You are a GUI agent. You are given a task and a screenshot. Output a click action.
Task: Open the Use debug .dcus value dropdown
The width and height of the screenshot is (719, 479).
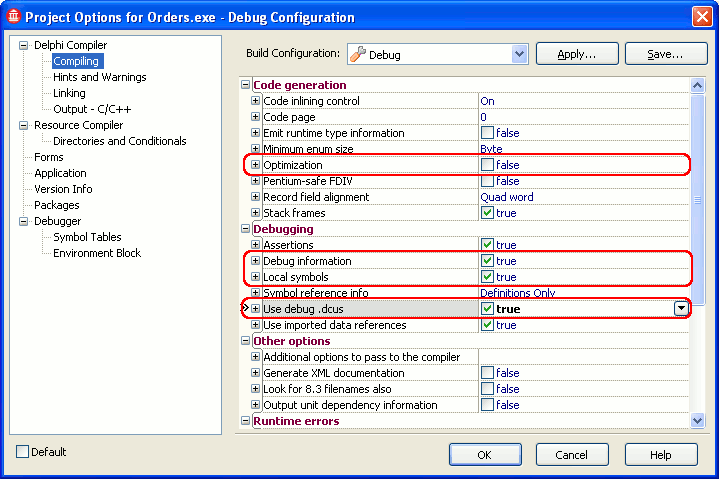(x=681, y=309)
